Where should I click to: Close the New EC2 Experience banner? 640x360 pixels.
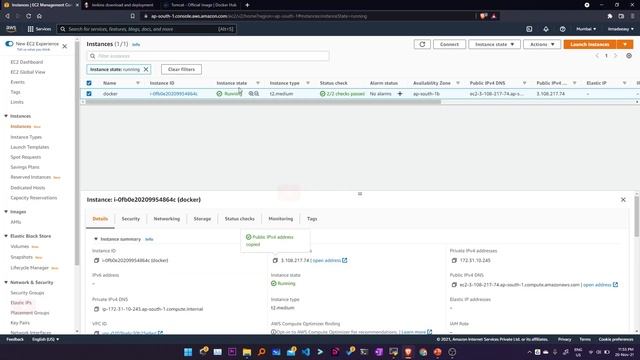[64, 46]
